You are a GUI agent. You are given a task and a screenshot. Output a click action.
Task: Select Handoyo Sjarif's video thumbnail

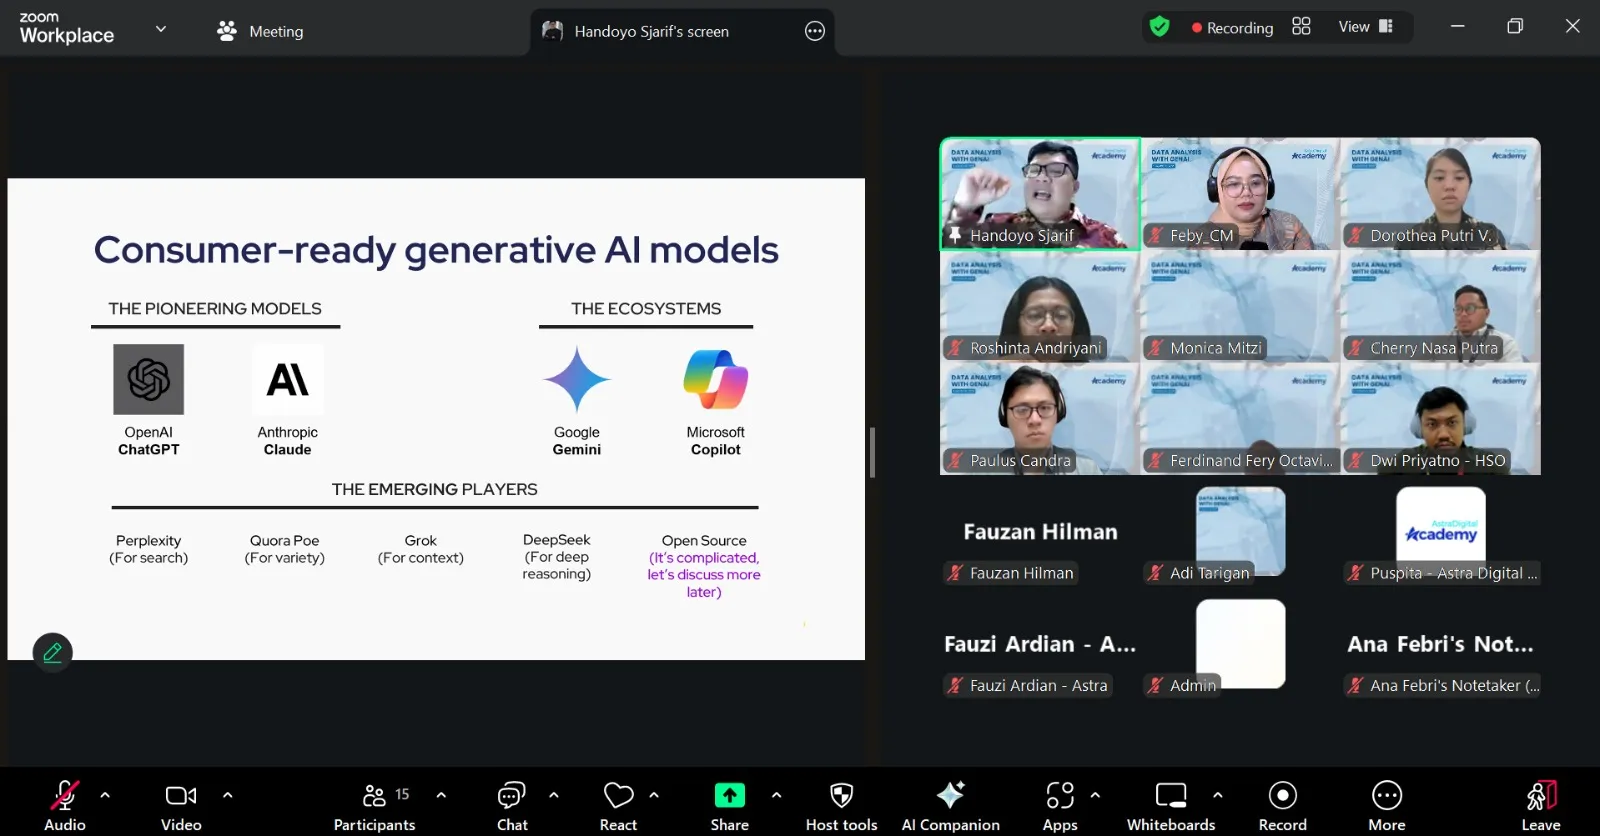click(1040, 193)
